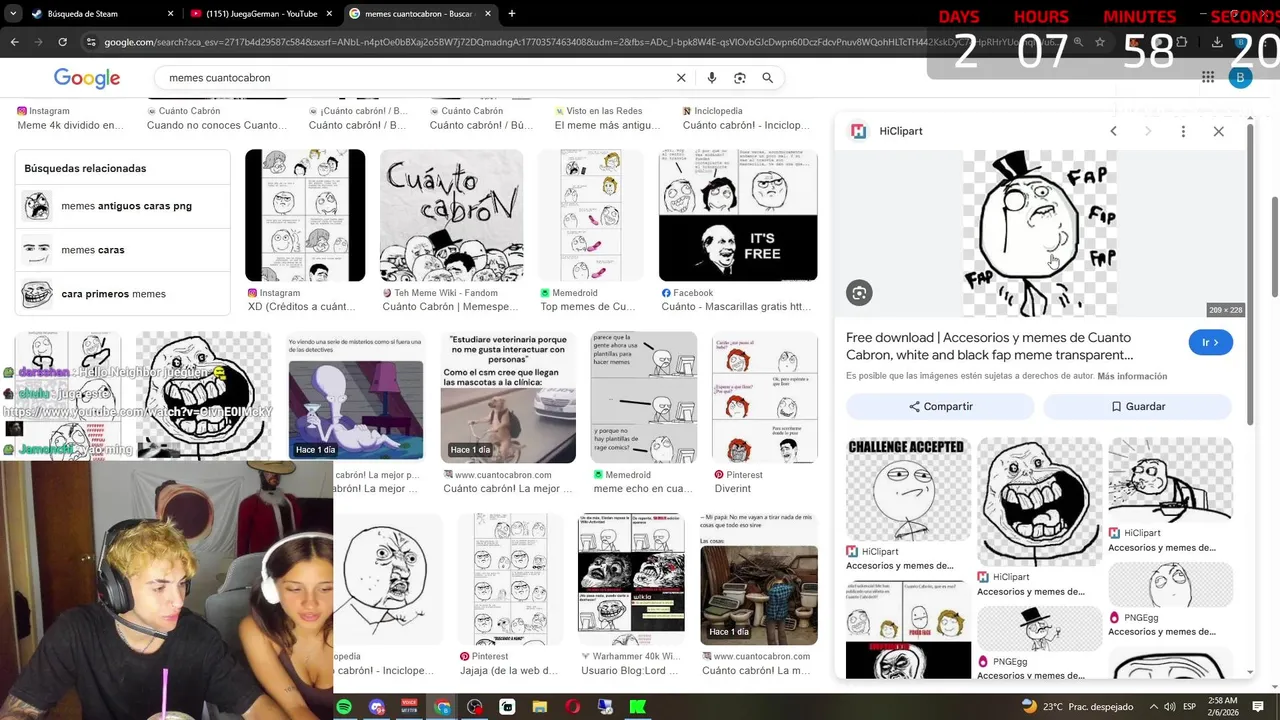
Task: Go to Google home via logo
Action: click(87, 78)
